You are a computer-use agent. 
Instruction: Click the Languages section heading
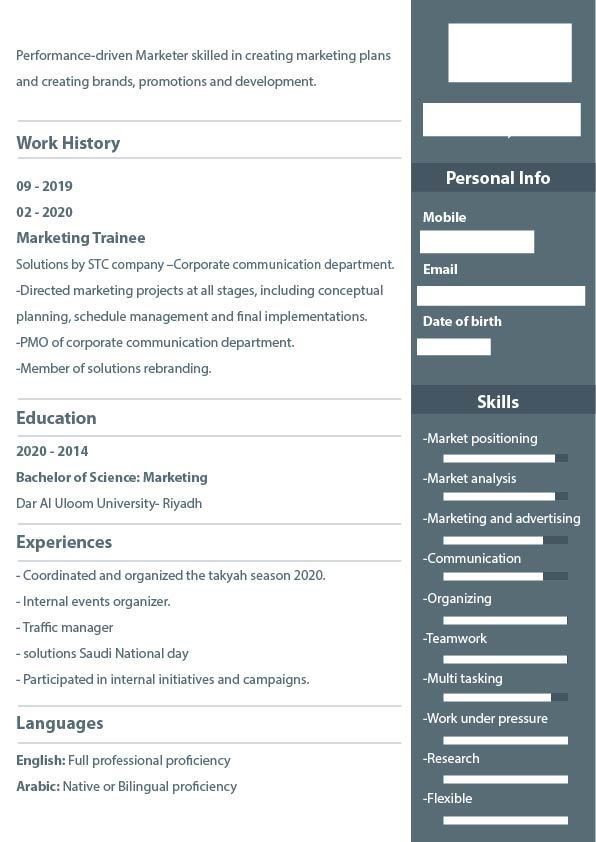click(60, 723)
